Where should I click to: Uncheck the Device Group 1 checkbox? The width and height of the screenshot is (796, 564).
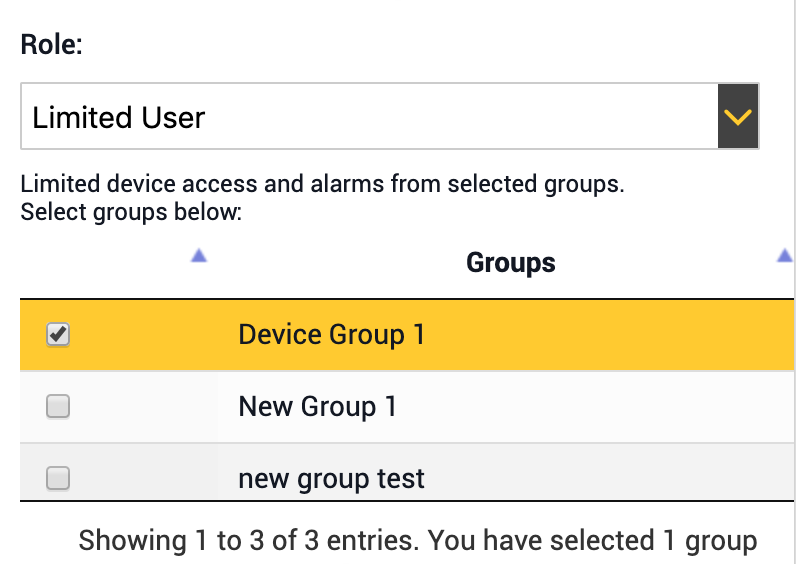tap(58, 335)
